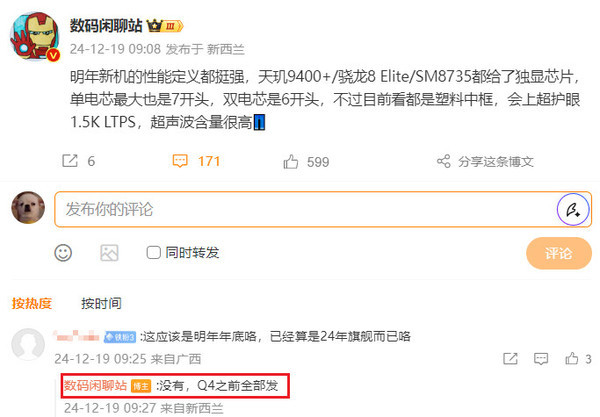Click the repost icon under the post
The height and width of the screenshot is (417, 600).
pos(70,161)
